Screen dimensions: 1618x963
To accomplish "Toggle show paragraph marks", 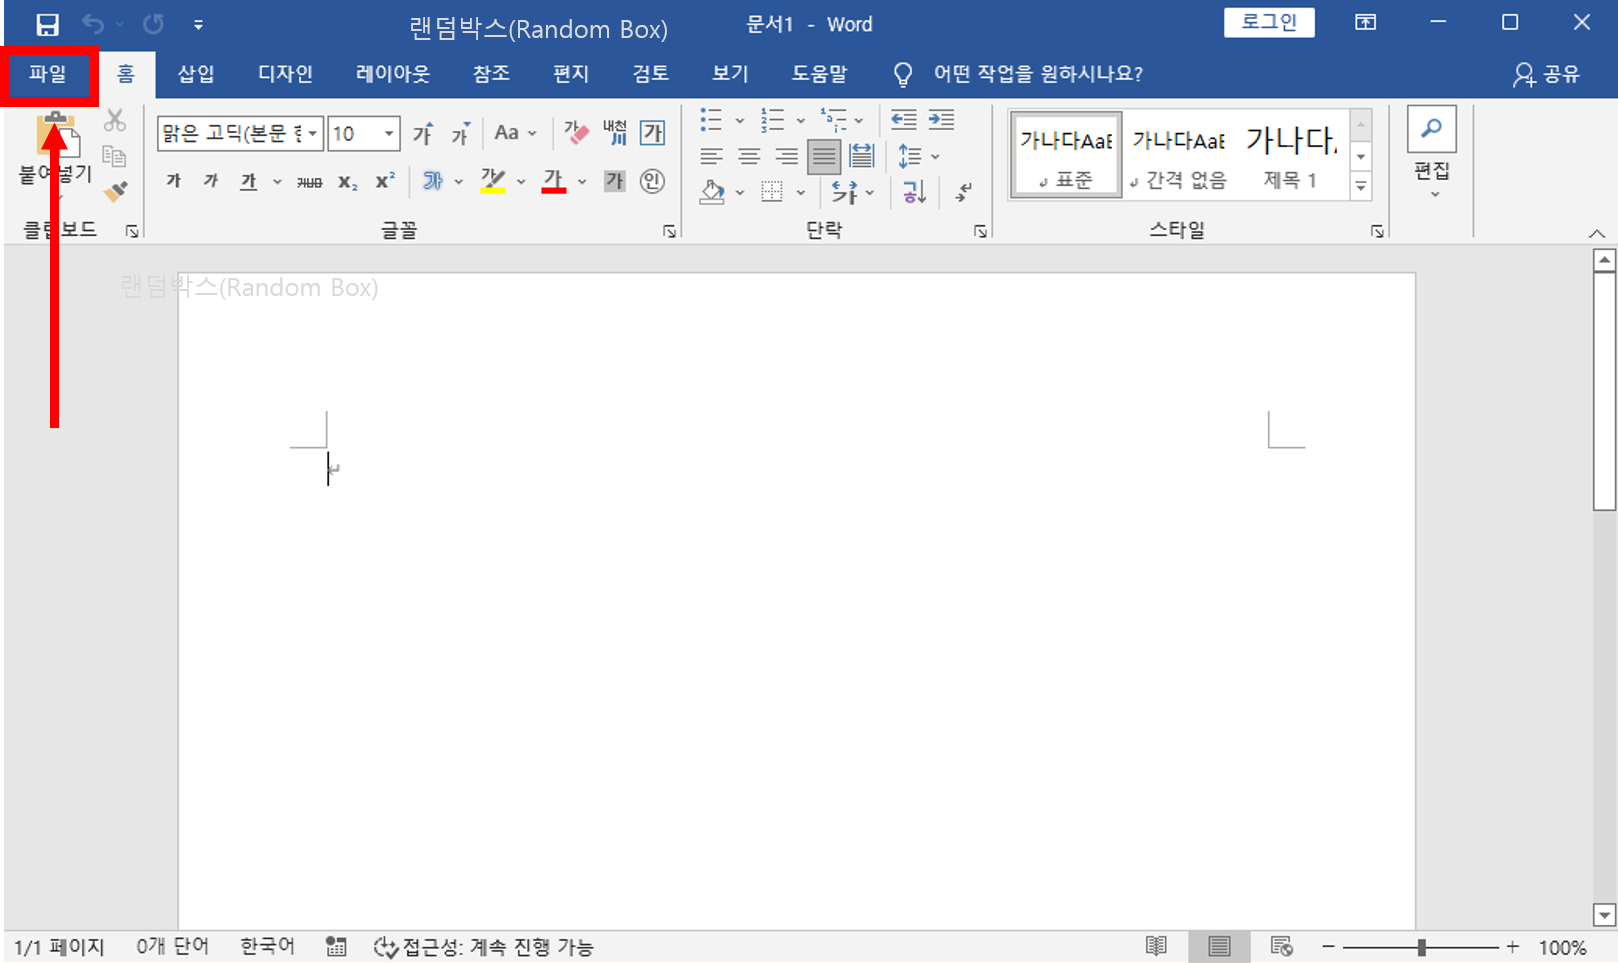I will (x=964, y=191).
